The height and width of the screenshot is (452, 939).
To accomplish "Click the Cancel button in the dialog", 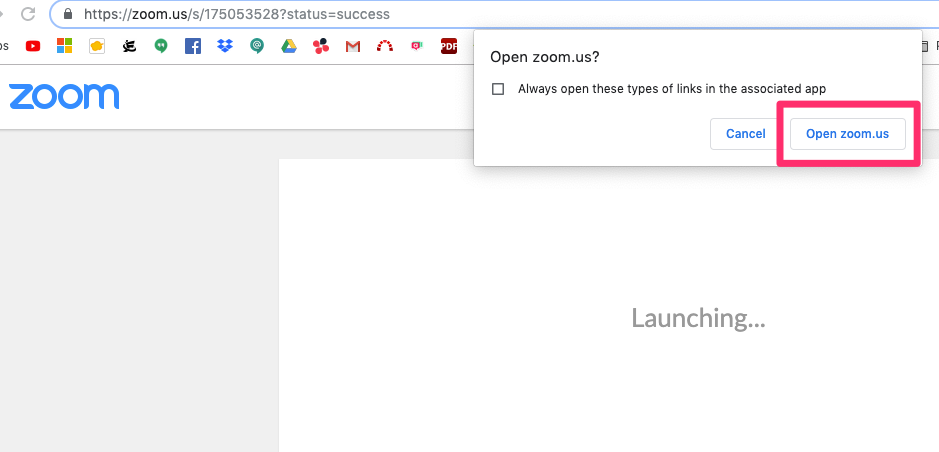I will tap(746, 134).
